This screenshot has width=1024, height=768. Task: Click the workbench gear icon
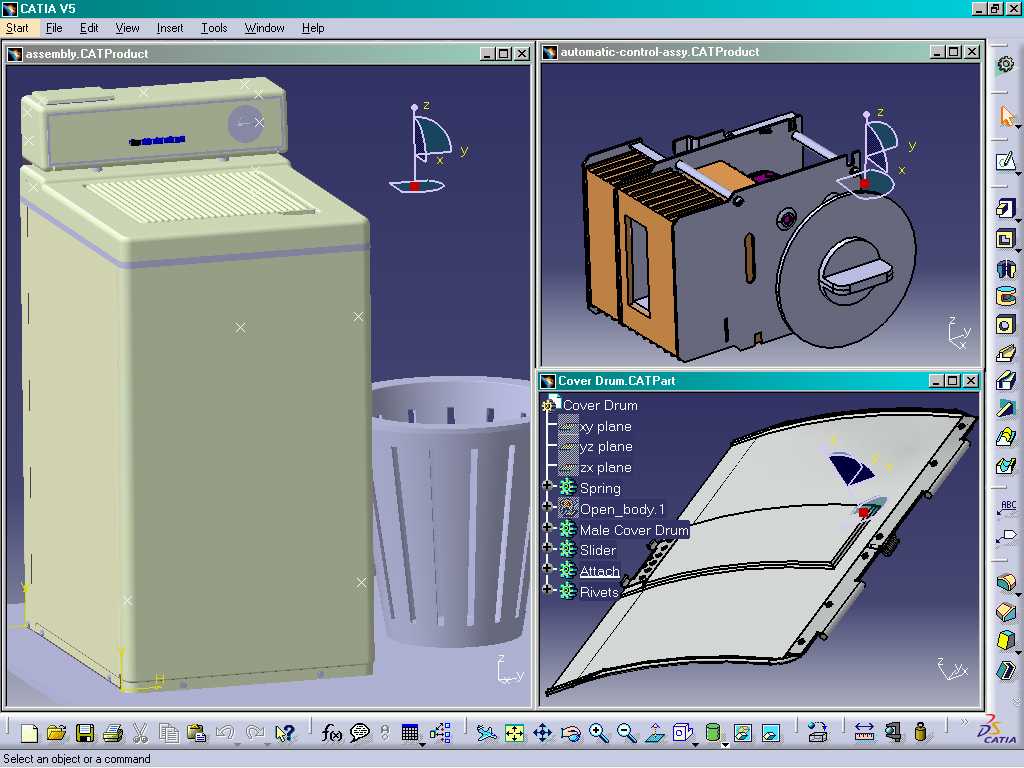click(1006, 64)
